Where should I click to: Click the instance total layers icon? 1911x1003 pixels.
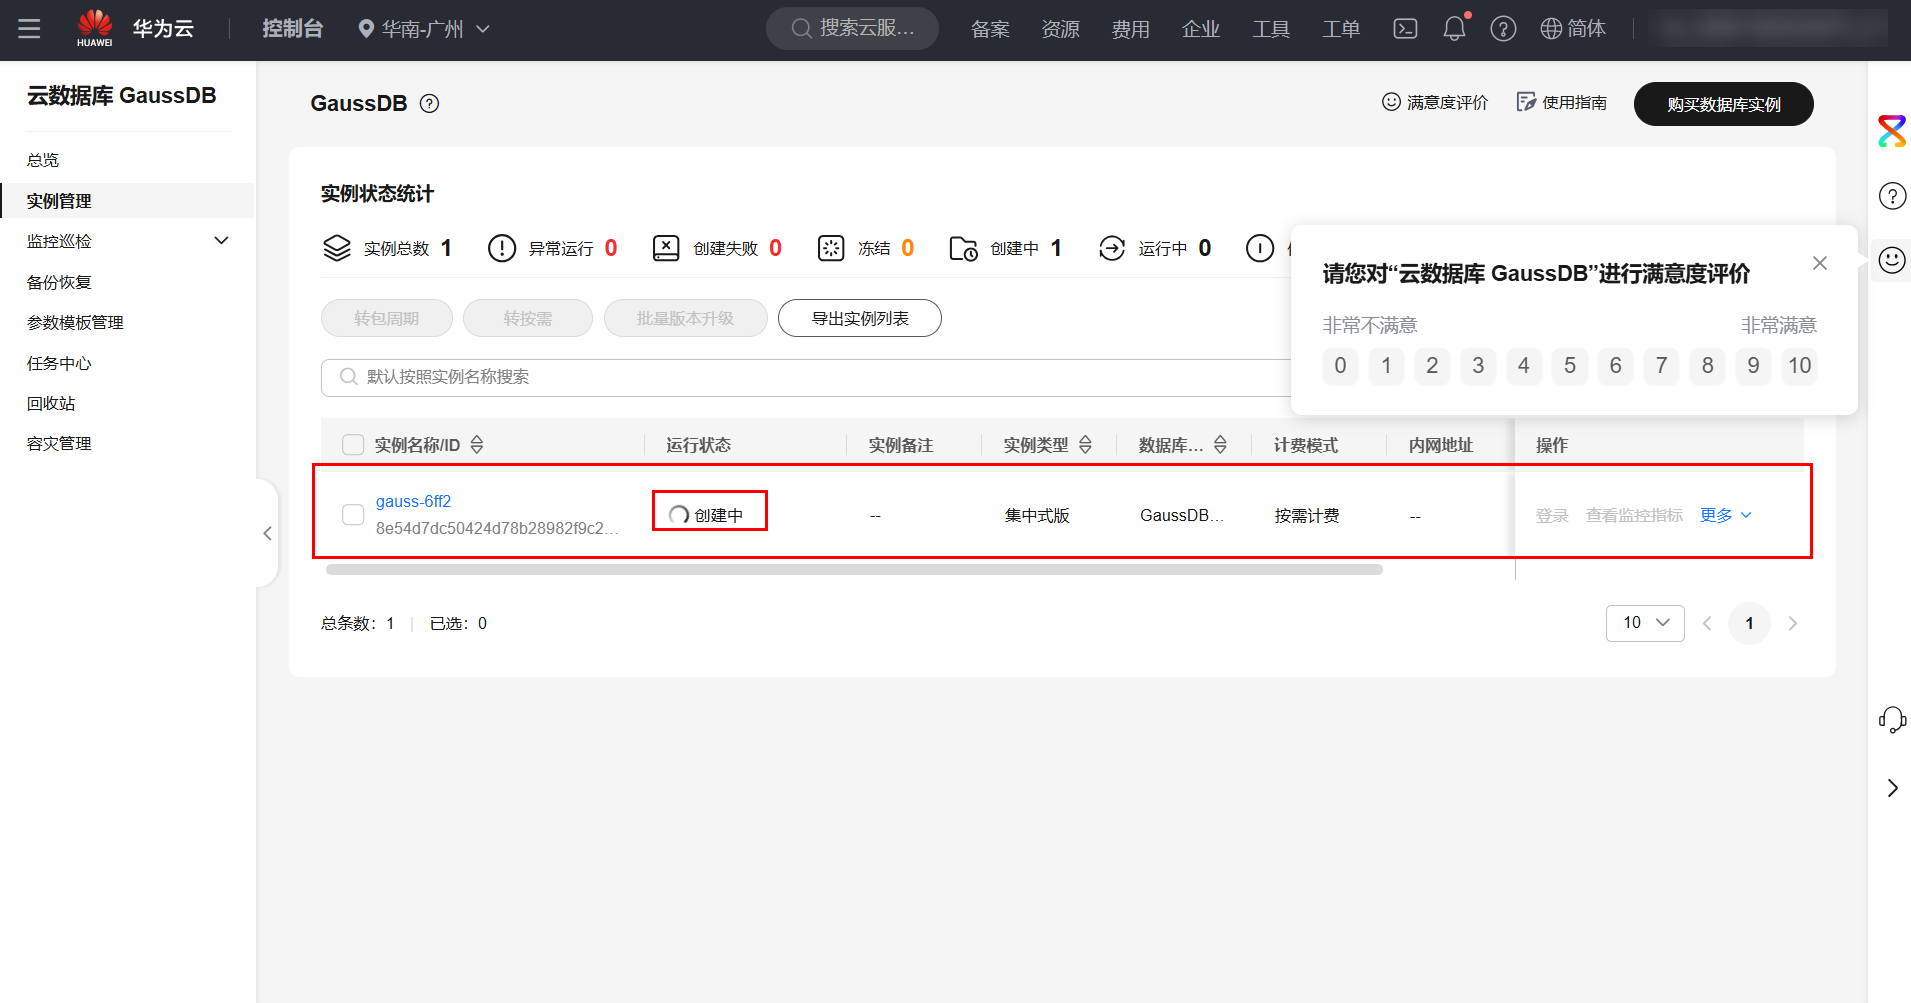pos(337,248)
